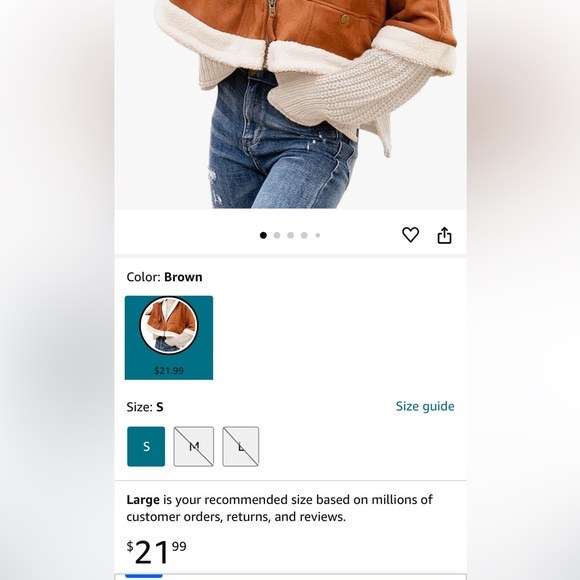Open the share icon next to the heart
The width and height of the screenshot is (580, 580).
444,235
